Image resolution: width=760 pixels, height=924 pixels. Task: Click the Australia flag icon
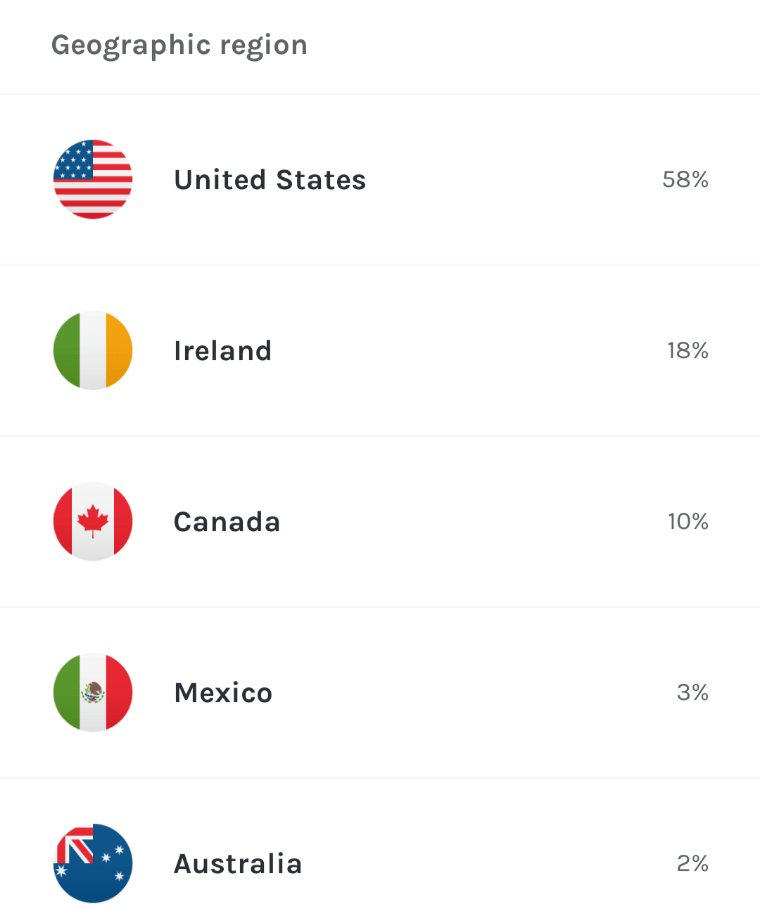click(92, 863)
